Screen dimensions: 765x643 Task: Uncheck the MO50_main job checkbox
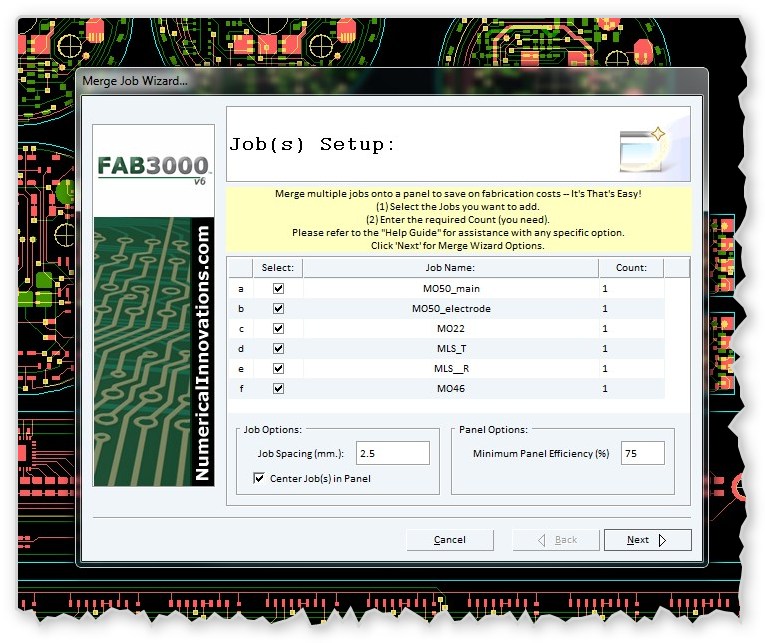(278, 288)
